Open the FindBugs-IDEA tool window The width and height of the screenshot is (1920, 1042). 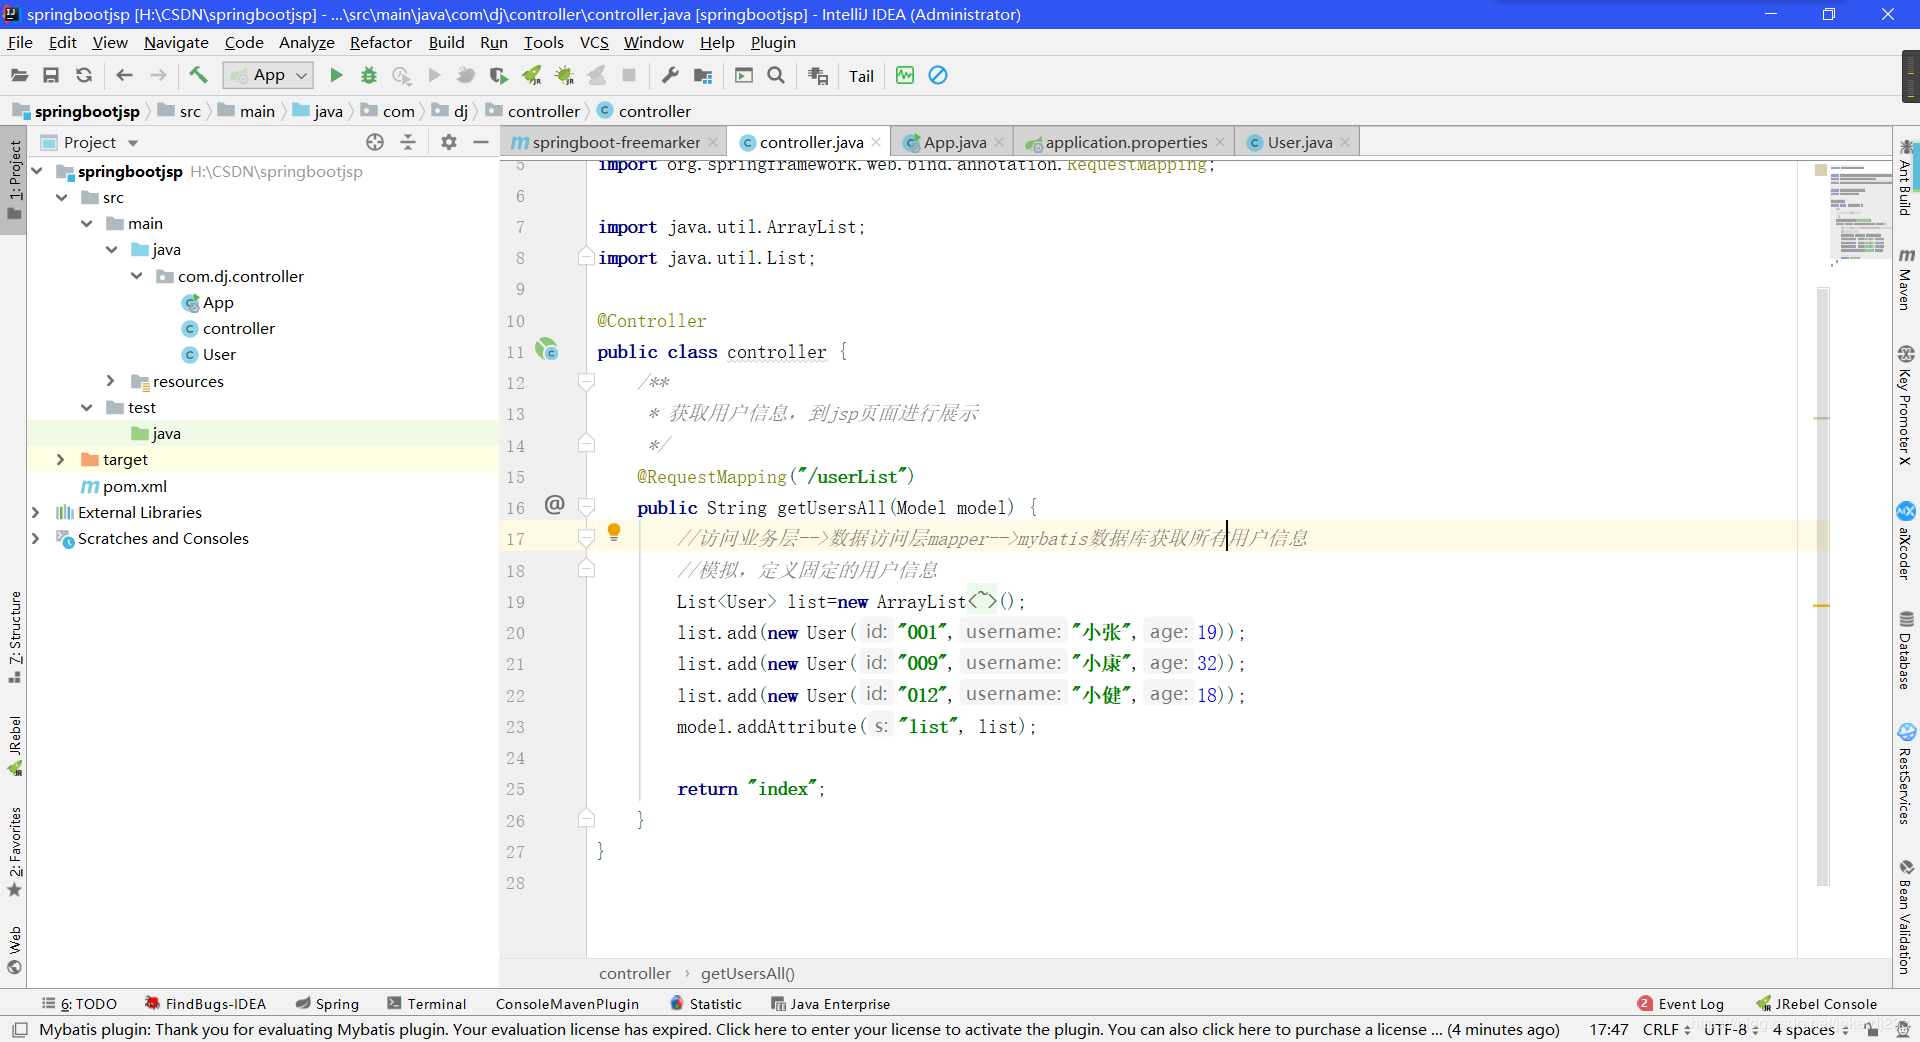pos(205,1004)
